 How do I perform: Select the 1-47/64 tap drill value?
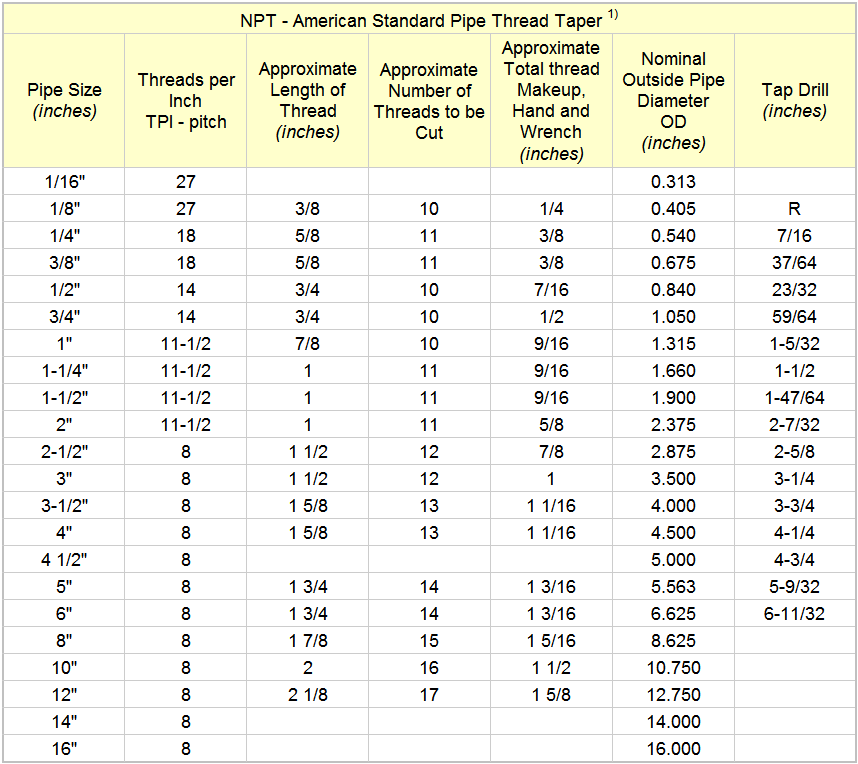pyautogui.click(x=795, y=398)
